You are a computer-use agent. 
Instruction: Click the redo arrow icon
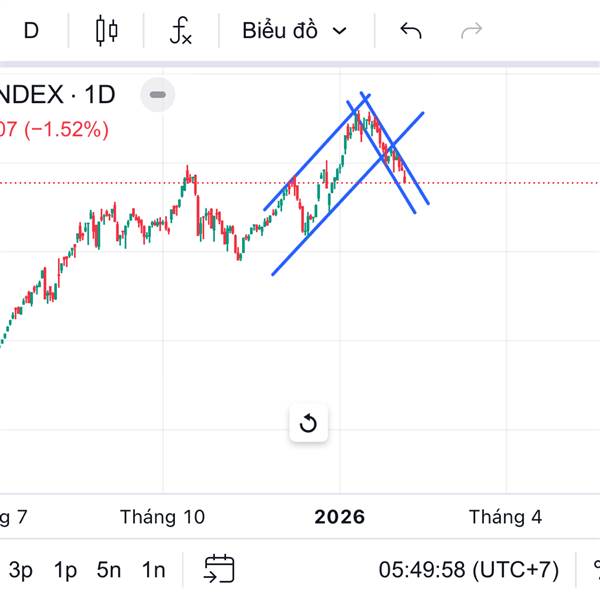click(x=471, y=31)
